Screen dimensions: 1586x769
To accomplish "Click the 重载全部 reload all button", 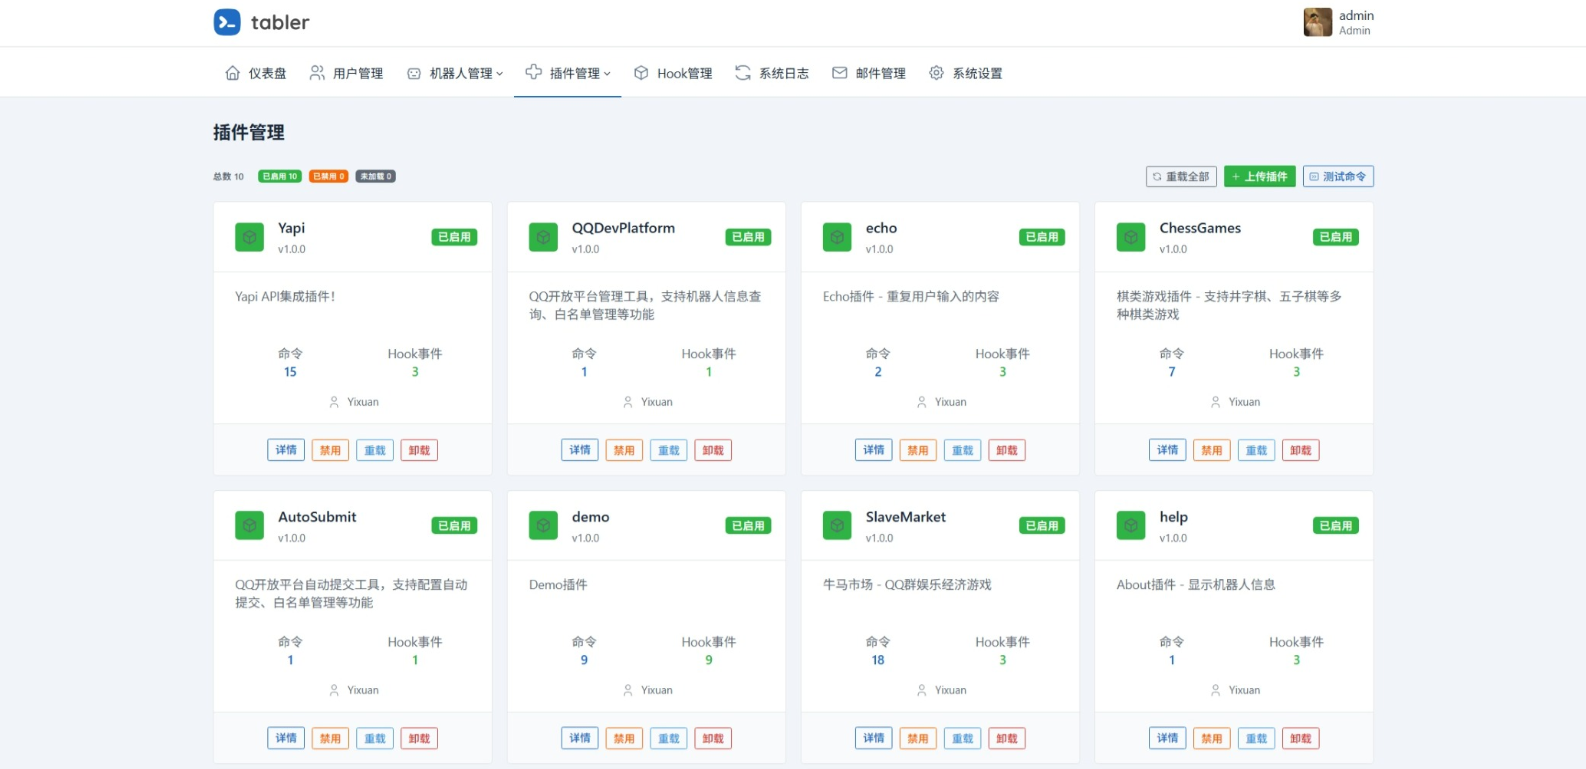I will click(1181, 177).
